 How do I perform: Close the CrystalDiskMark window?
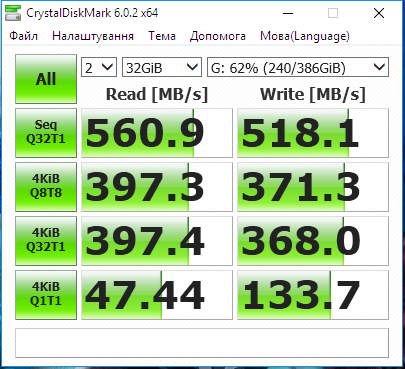pos(379,13)
